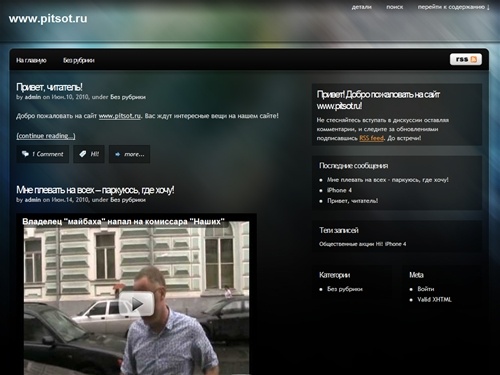The image size is (500, 375).
Task: Click the Теги записей heading
Action: 339,230
